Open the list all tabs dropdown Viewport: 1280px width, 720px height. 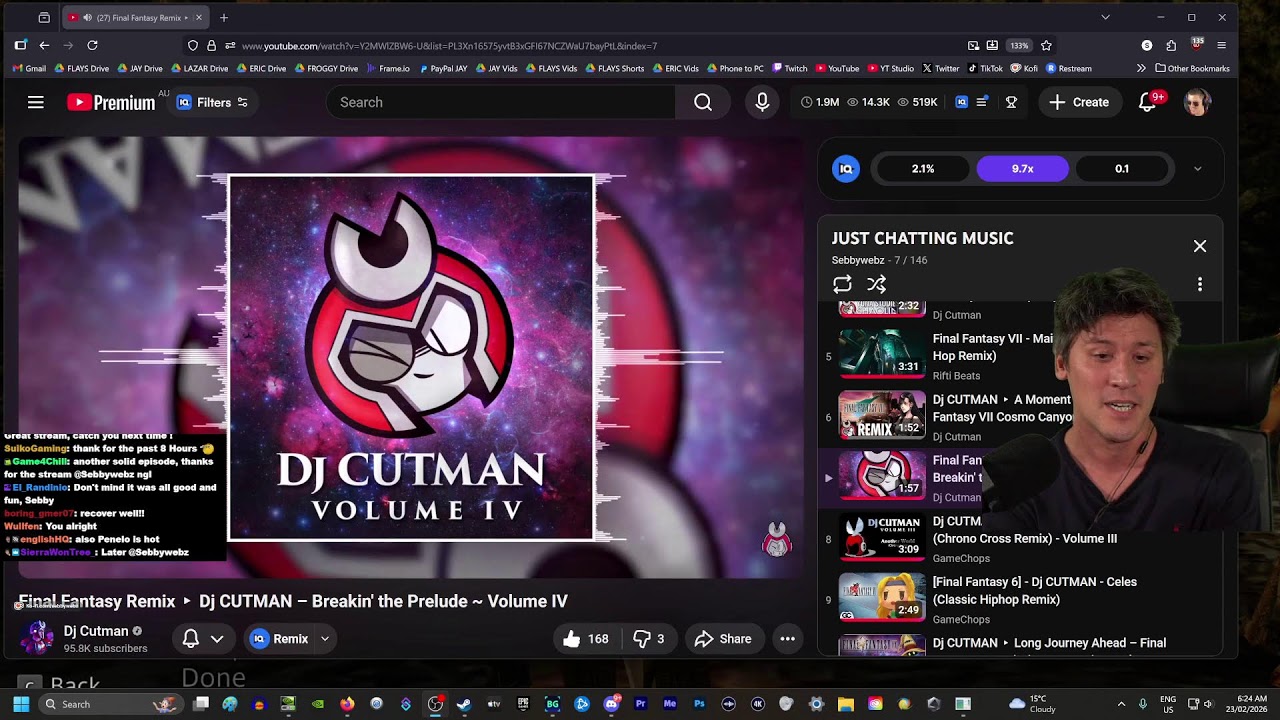1105,17
